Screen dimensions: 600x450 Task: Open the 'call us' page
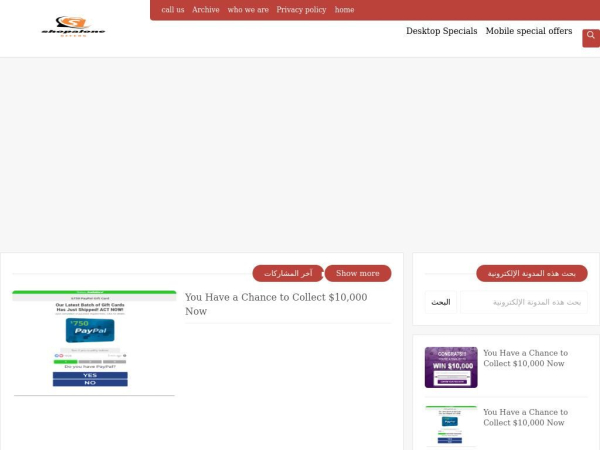tap(173, 10)
